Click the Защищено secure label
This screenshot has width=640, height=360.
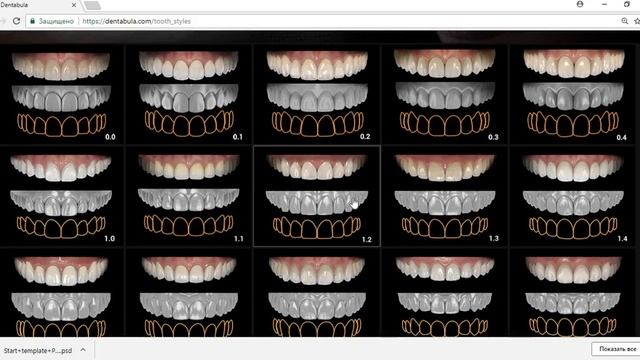56,21
